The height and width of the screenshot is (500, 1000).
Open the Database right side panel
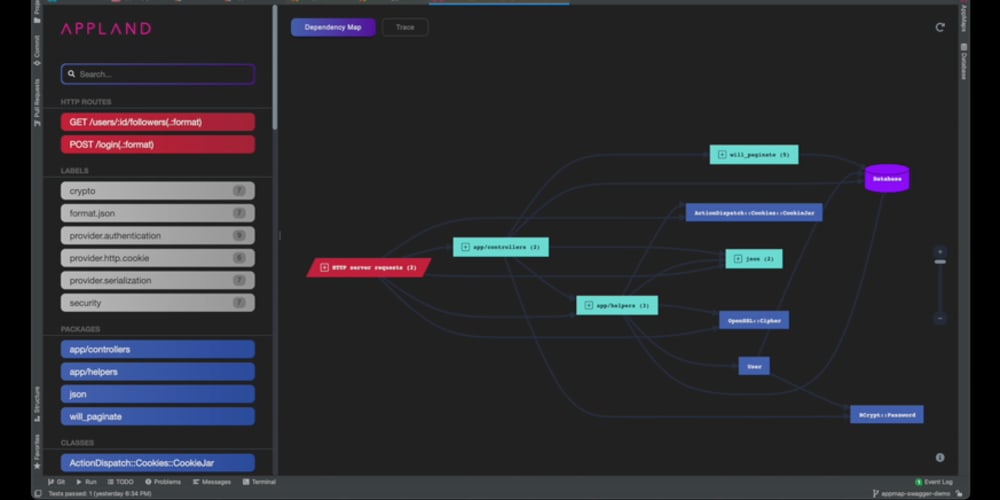tap(964, 61)
